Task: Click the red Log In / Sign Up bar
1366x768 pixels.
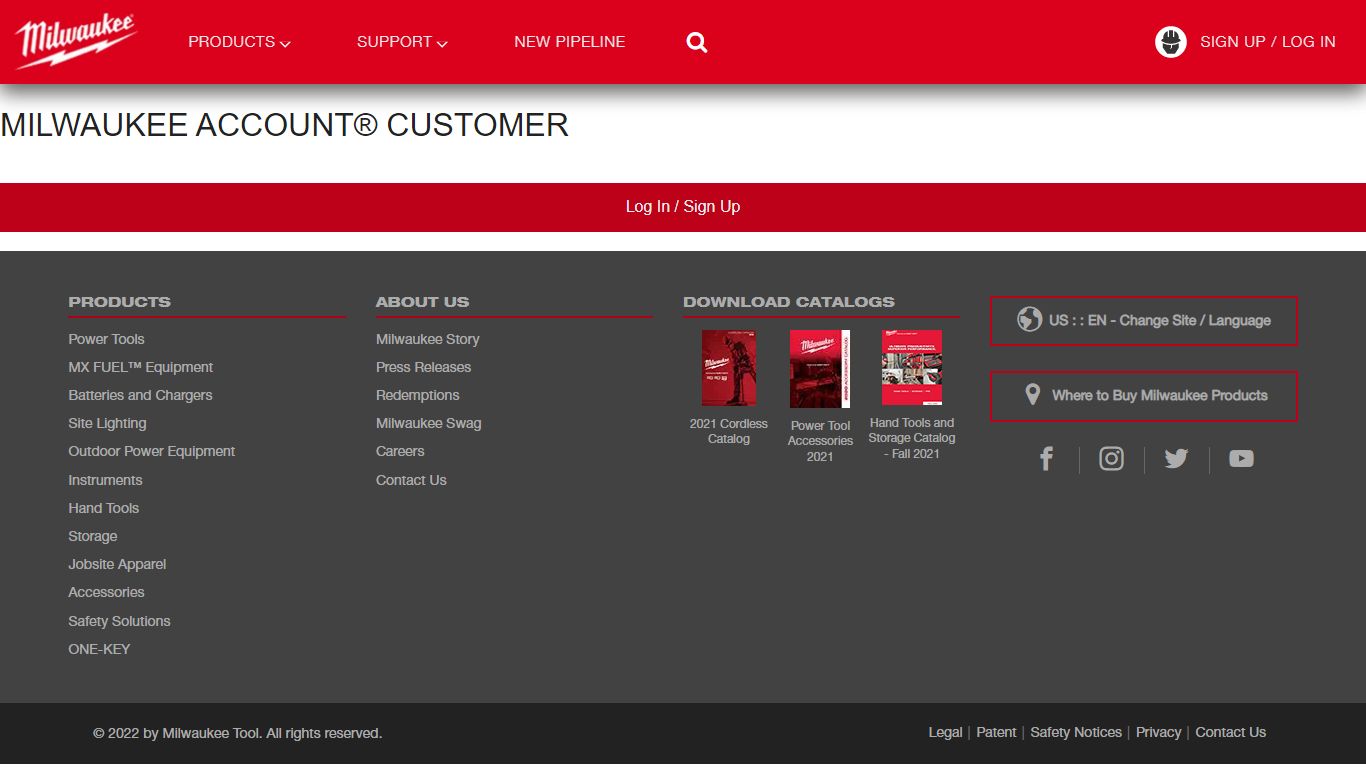Action: coord(683,207)
